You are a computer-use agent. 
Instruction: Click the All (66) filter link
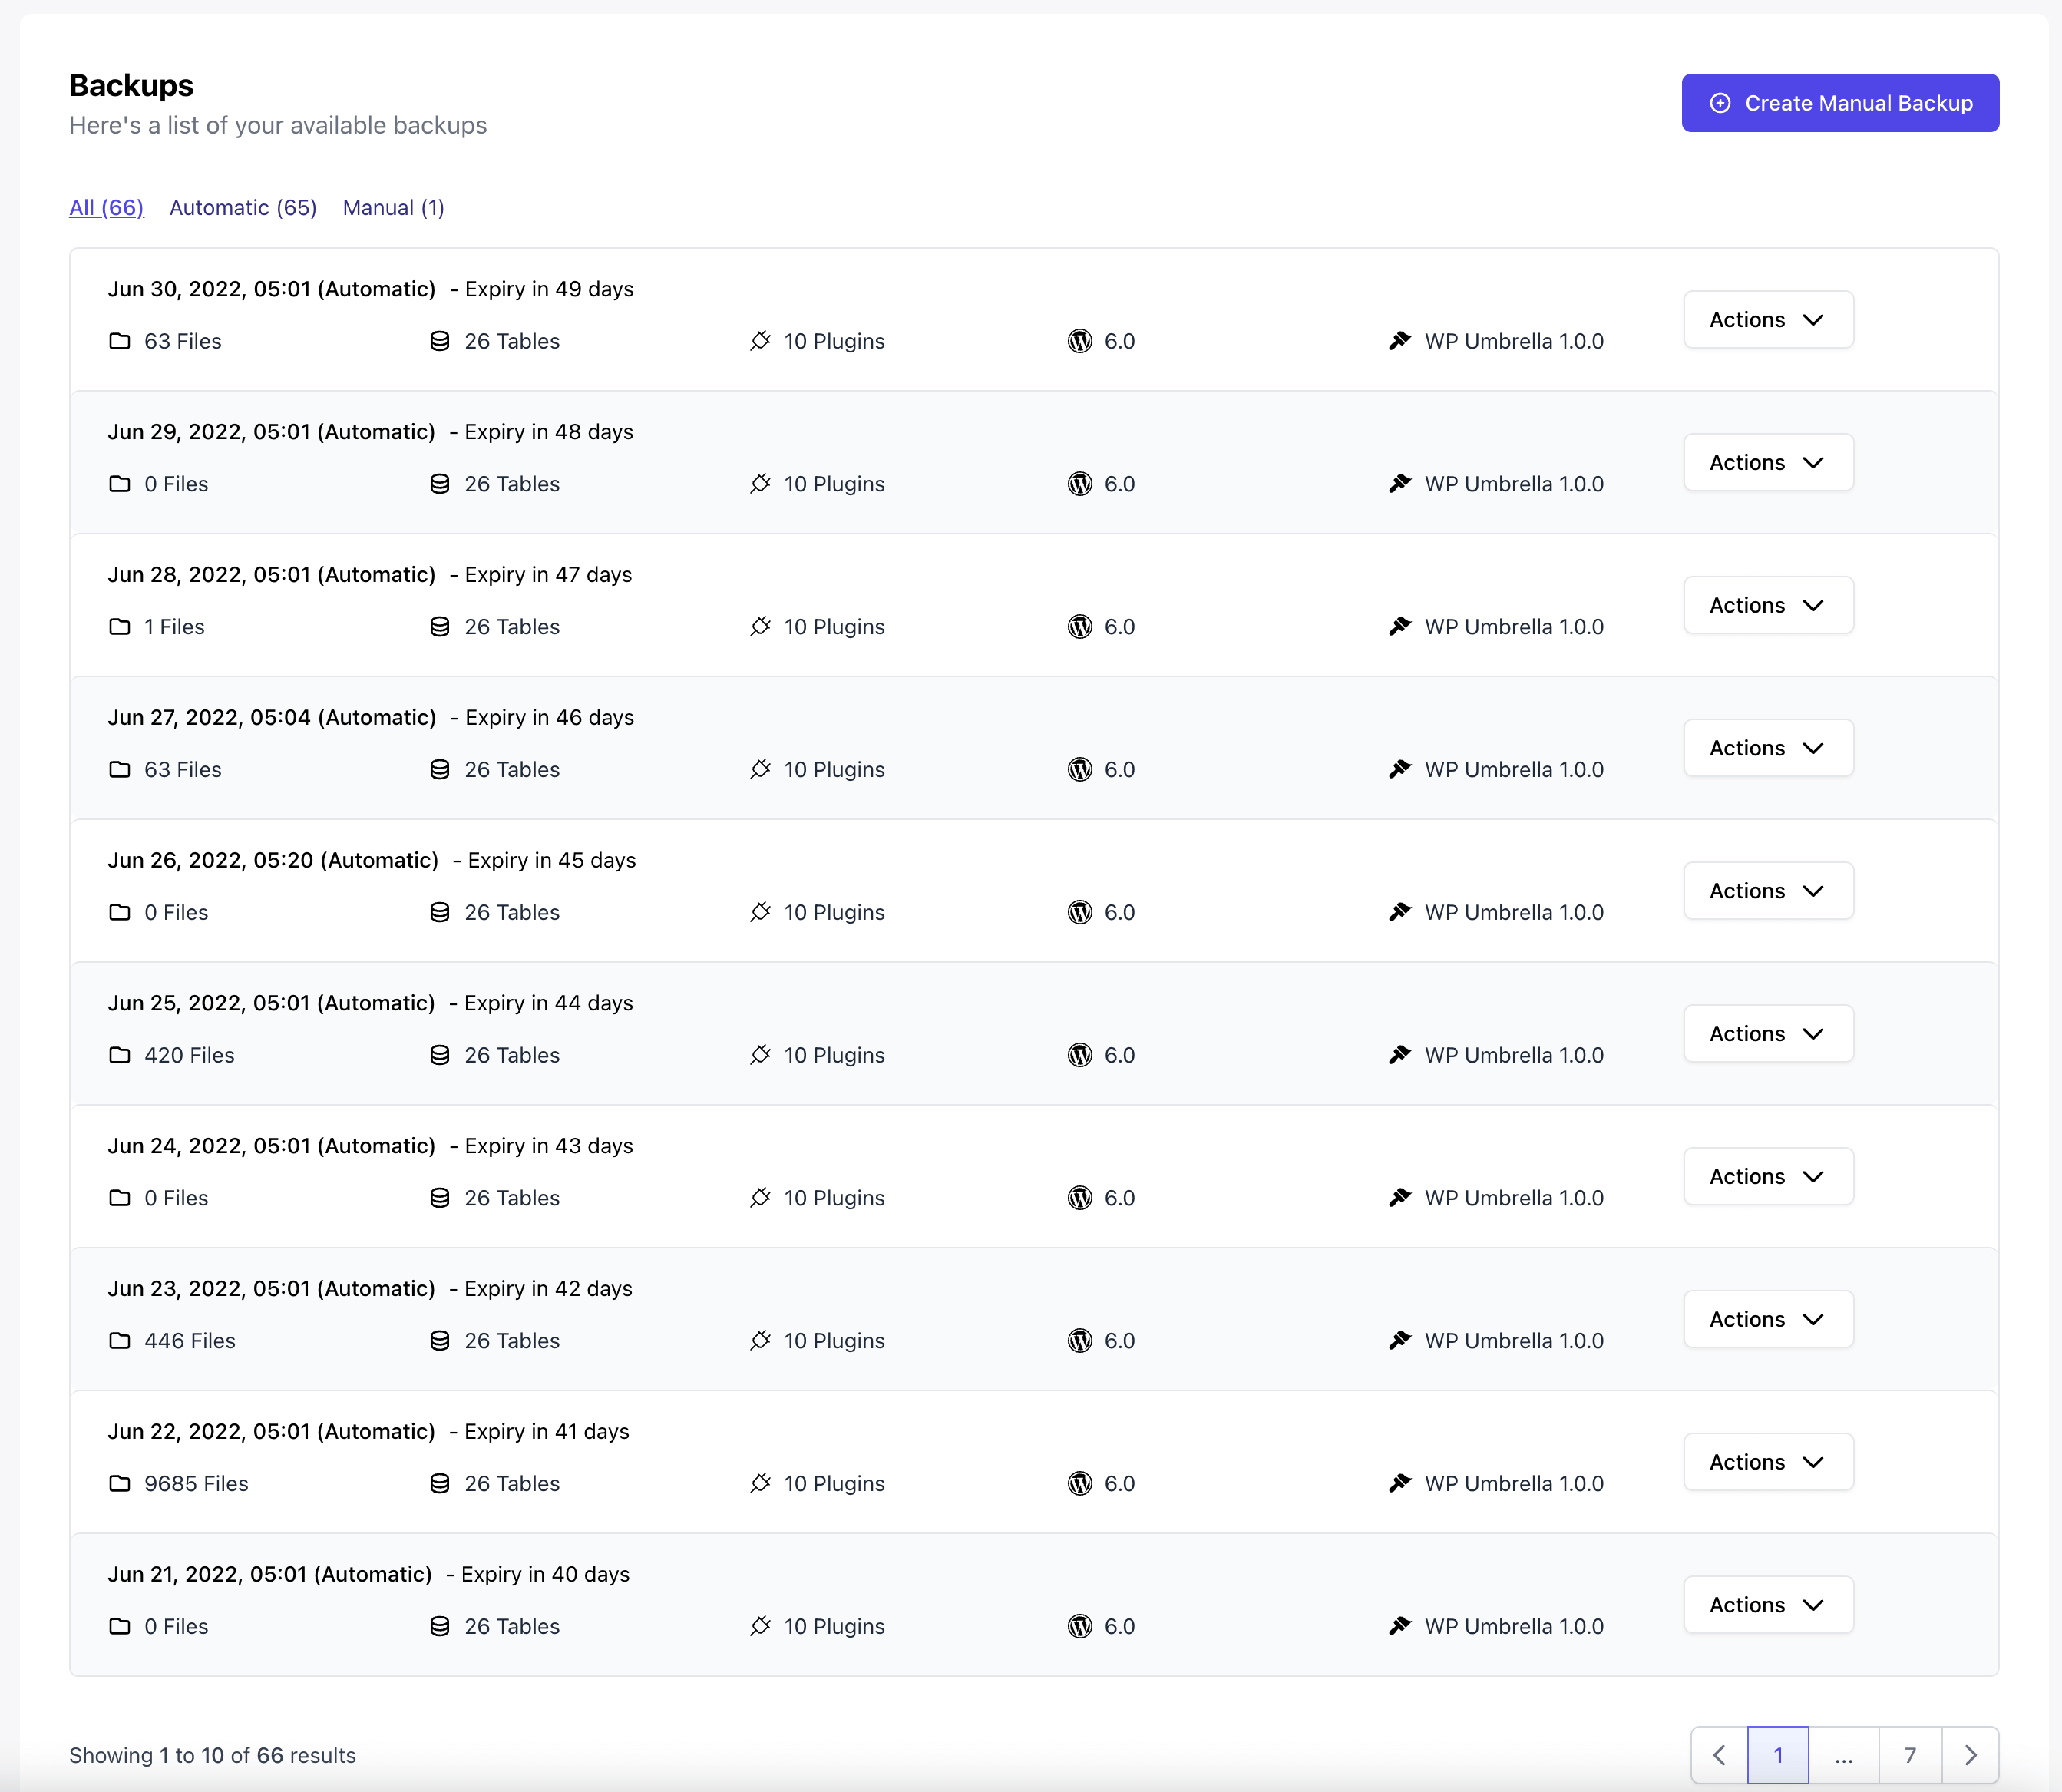105,207
